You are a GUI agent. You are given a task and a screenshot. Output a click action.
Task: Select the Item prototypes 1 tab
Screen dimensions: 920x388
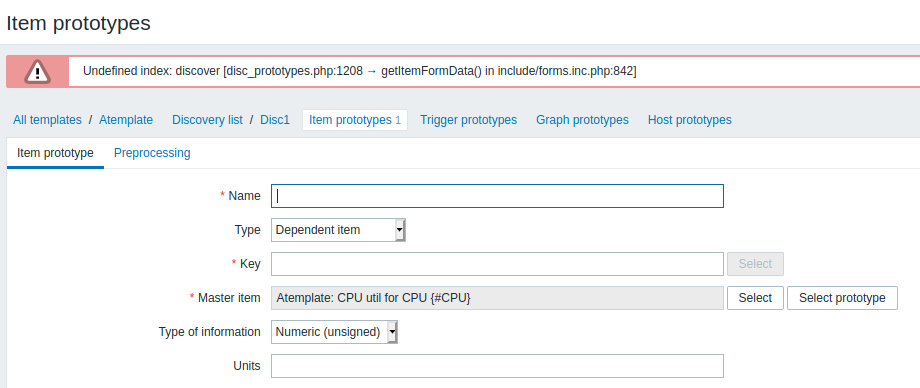pyautogui.click(x=355, y=120)
